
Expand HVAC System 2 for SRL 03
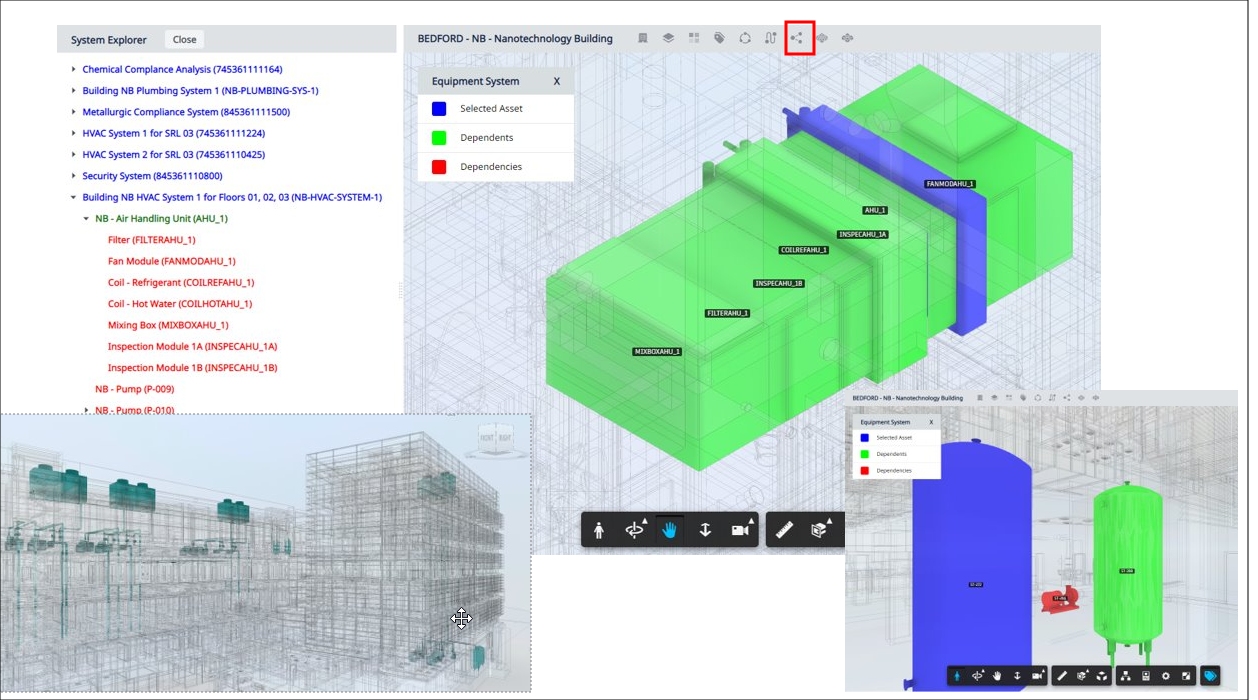tap(74, 155)
